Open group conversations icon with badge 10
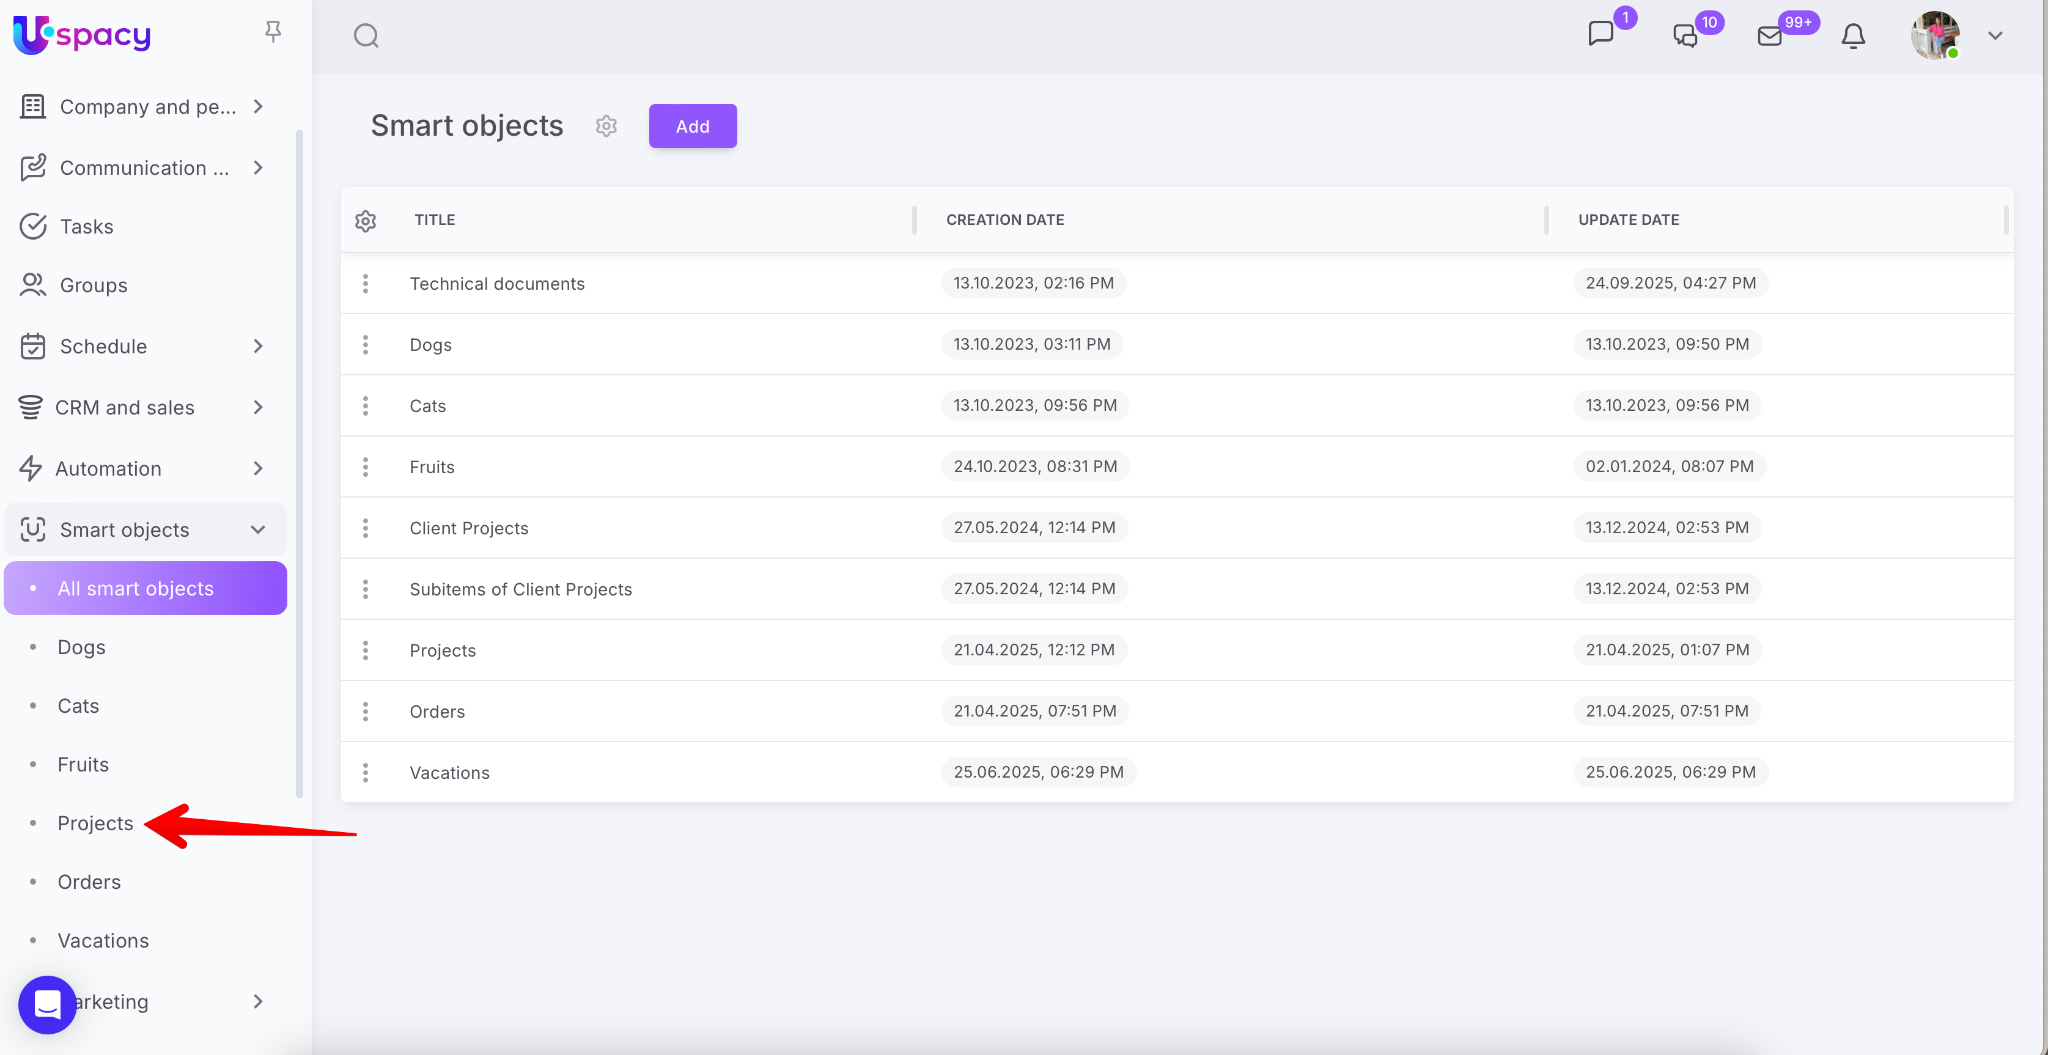The image size is (2048, 1055). point(1686,36)
